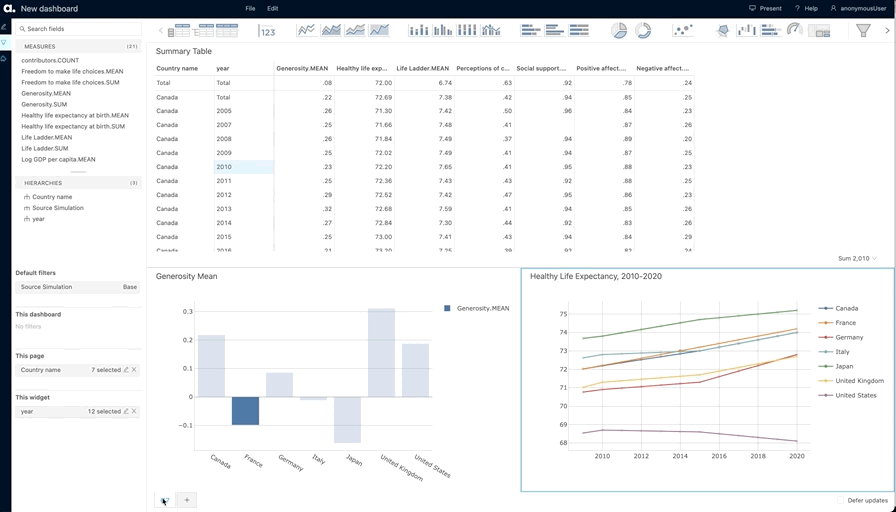Expand the Country name hierarchy
Screen dimensions: 896x512
(x=48, y=197)
